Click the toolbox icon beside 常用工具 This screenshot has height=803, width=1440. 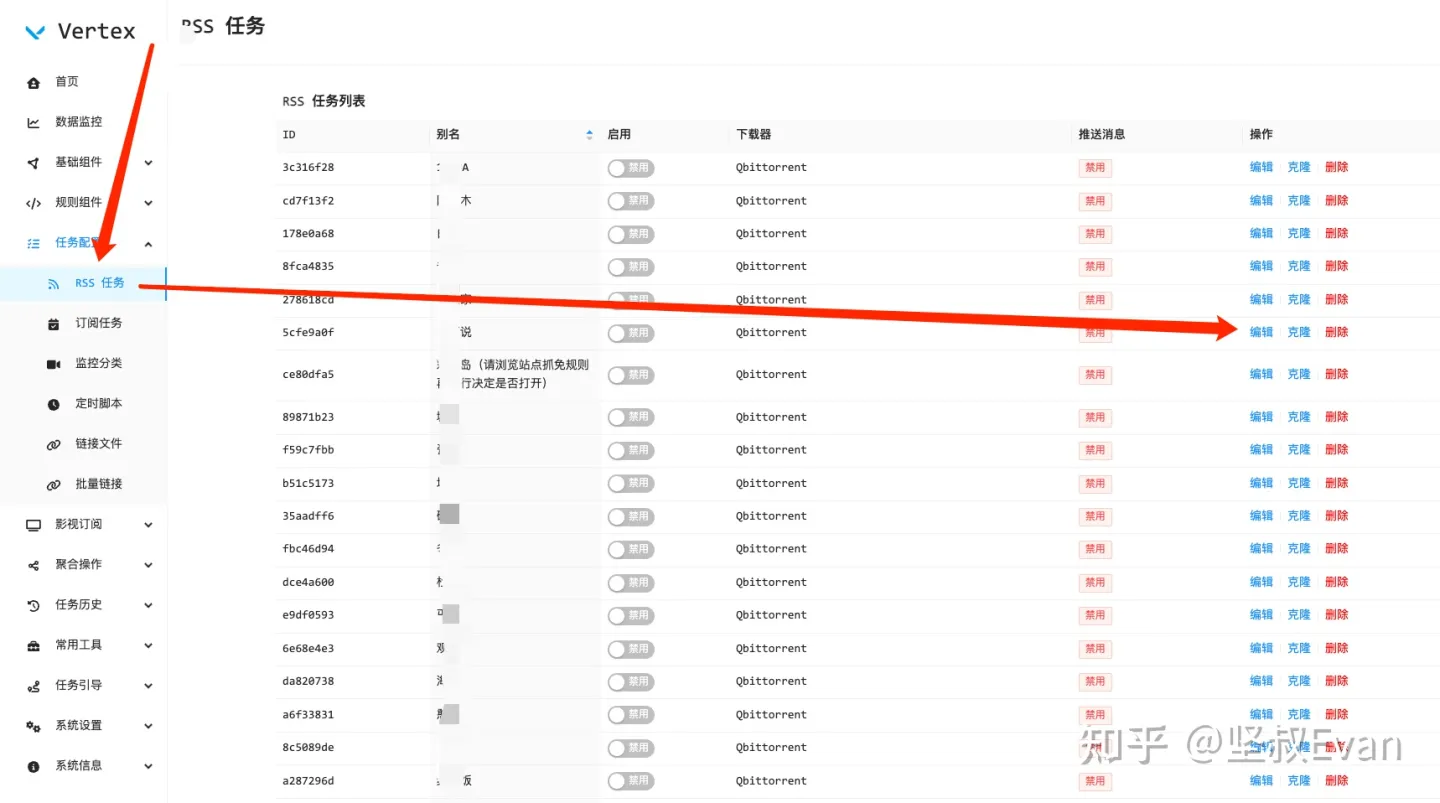pos(33,645)
